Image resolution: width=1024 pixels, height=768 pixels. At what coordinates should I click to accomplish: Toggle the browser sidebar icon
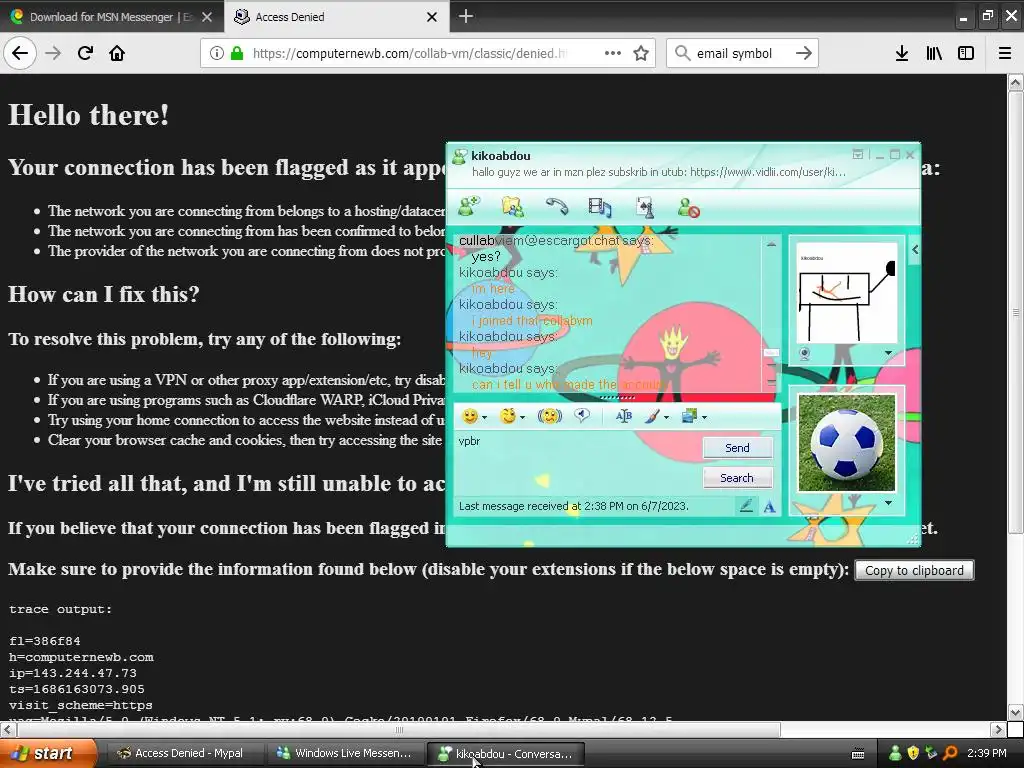pos(966,54)
